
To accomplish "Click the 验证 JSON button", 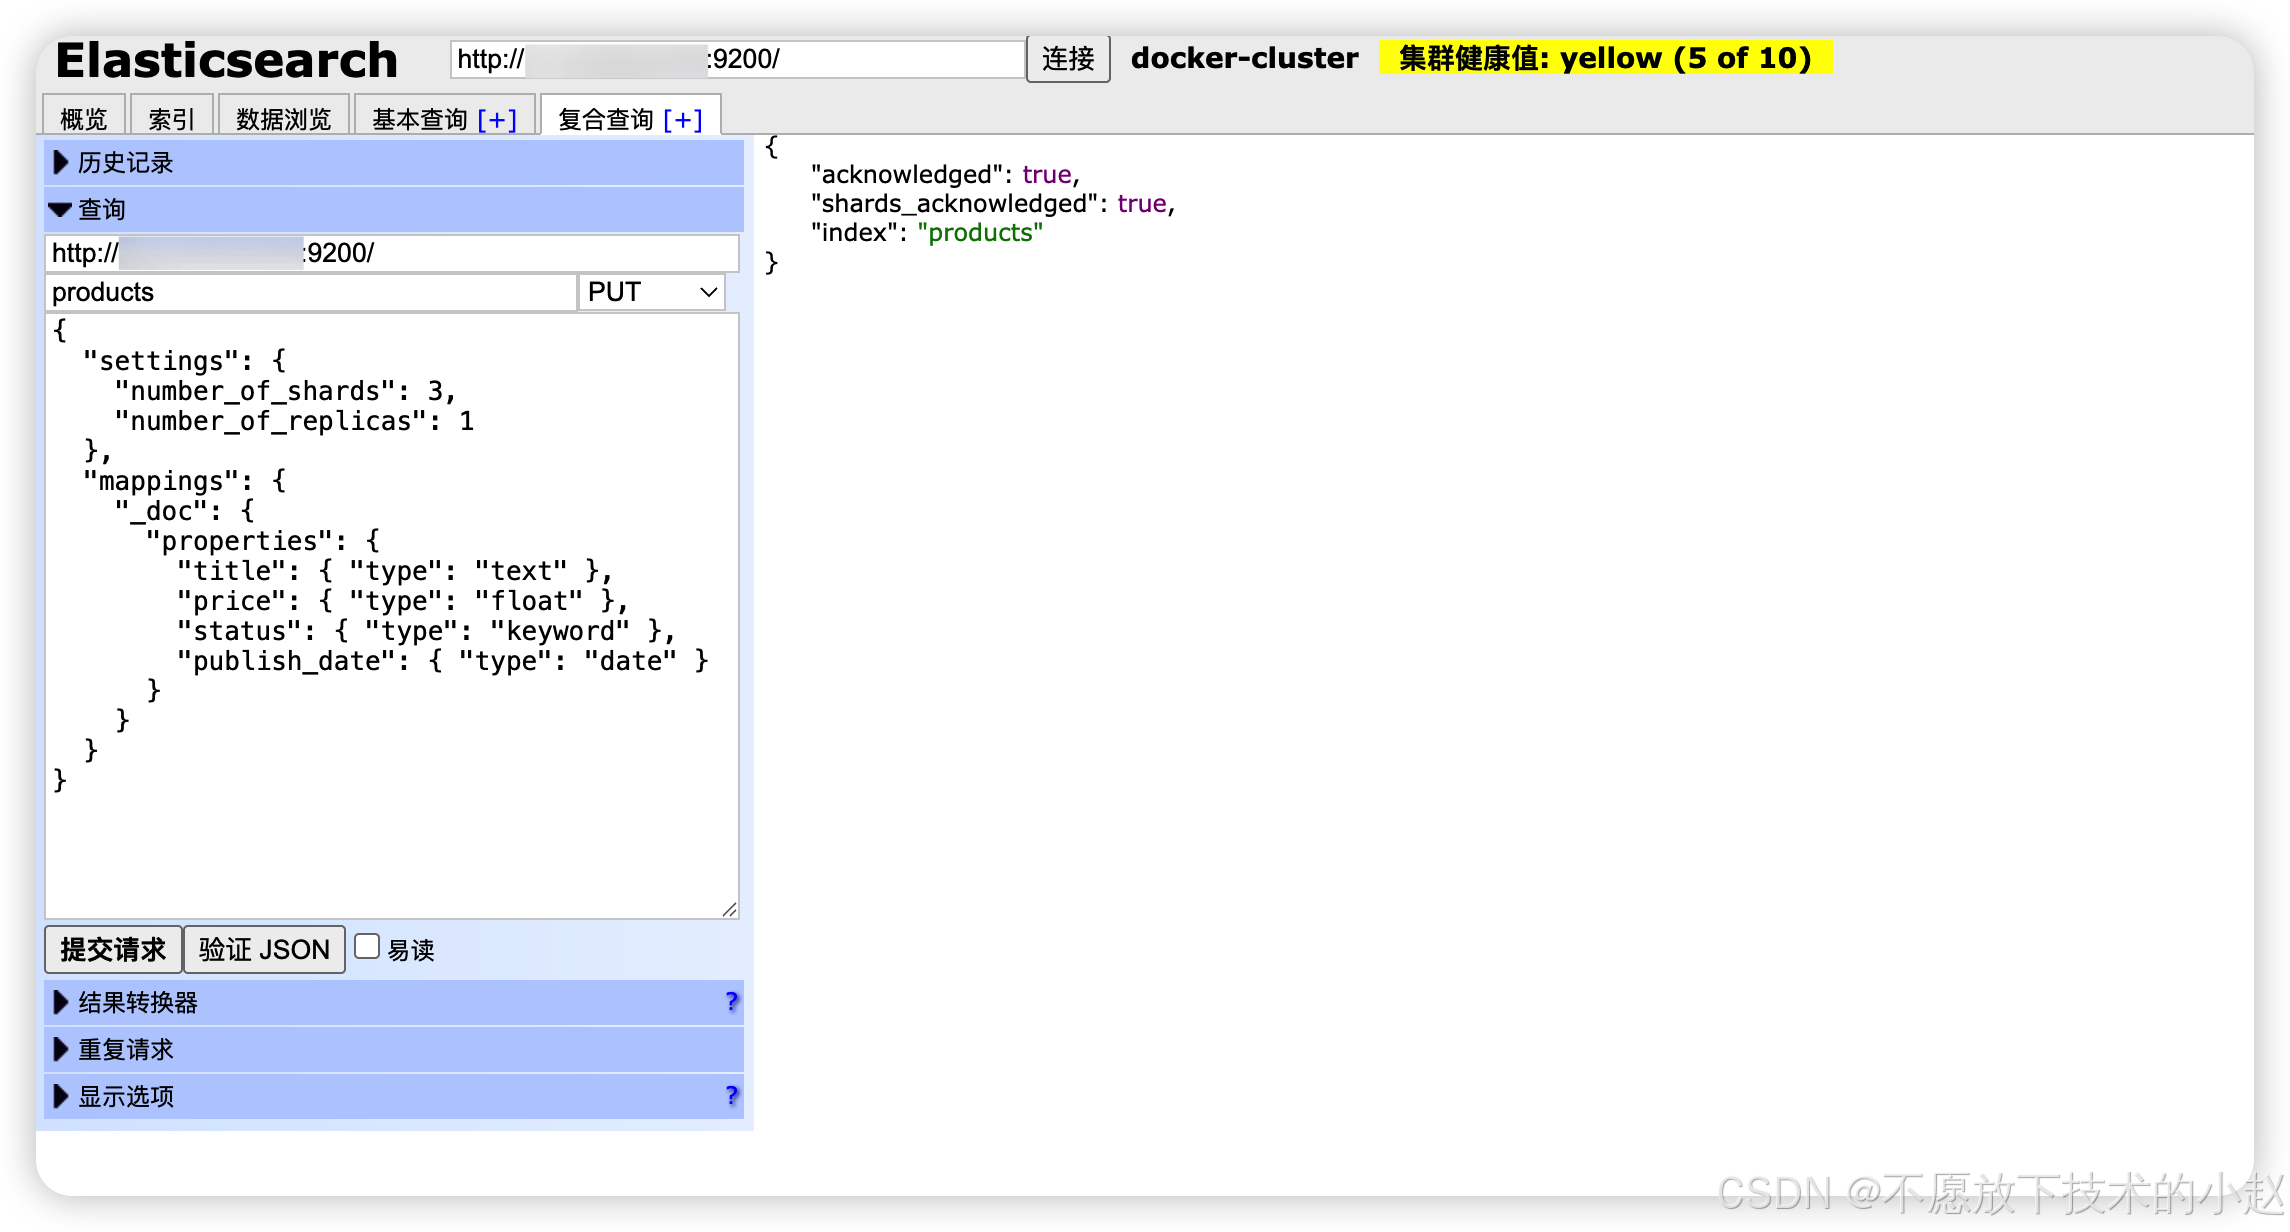I will click(x=264, y=949).
